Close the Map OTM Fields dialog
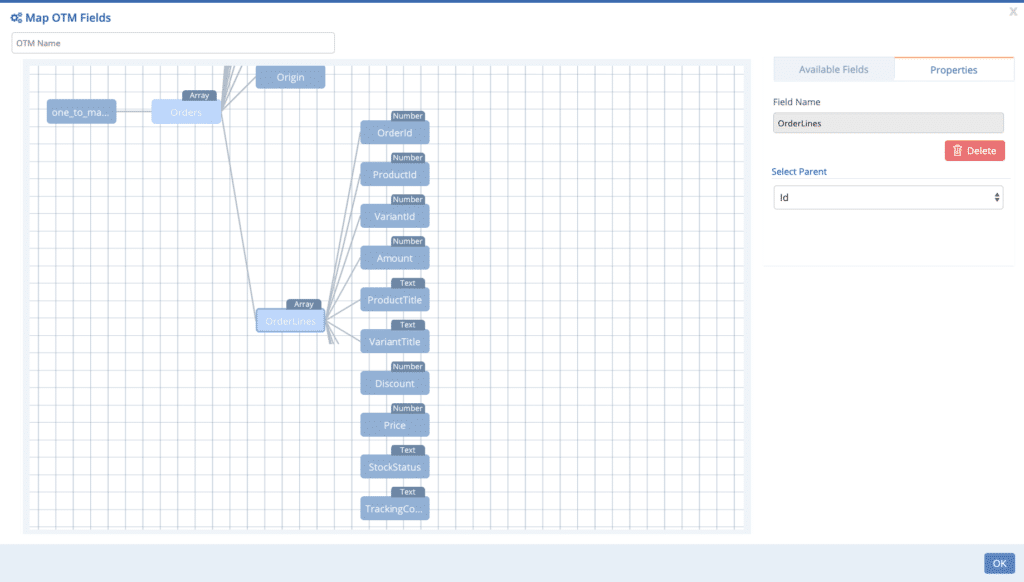Image resolution: width=1024 pixels, height=582 pixels. click(1013, 12)
